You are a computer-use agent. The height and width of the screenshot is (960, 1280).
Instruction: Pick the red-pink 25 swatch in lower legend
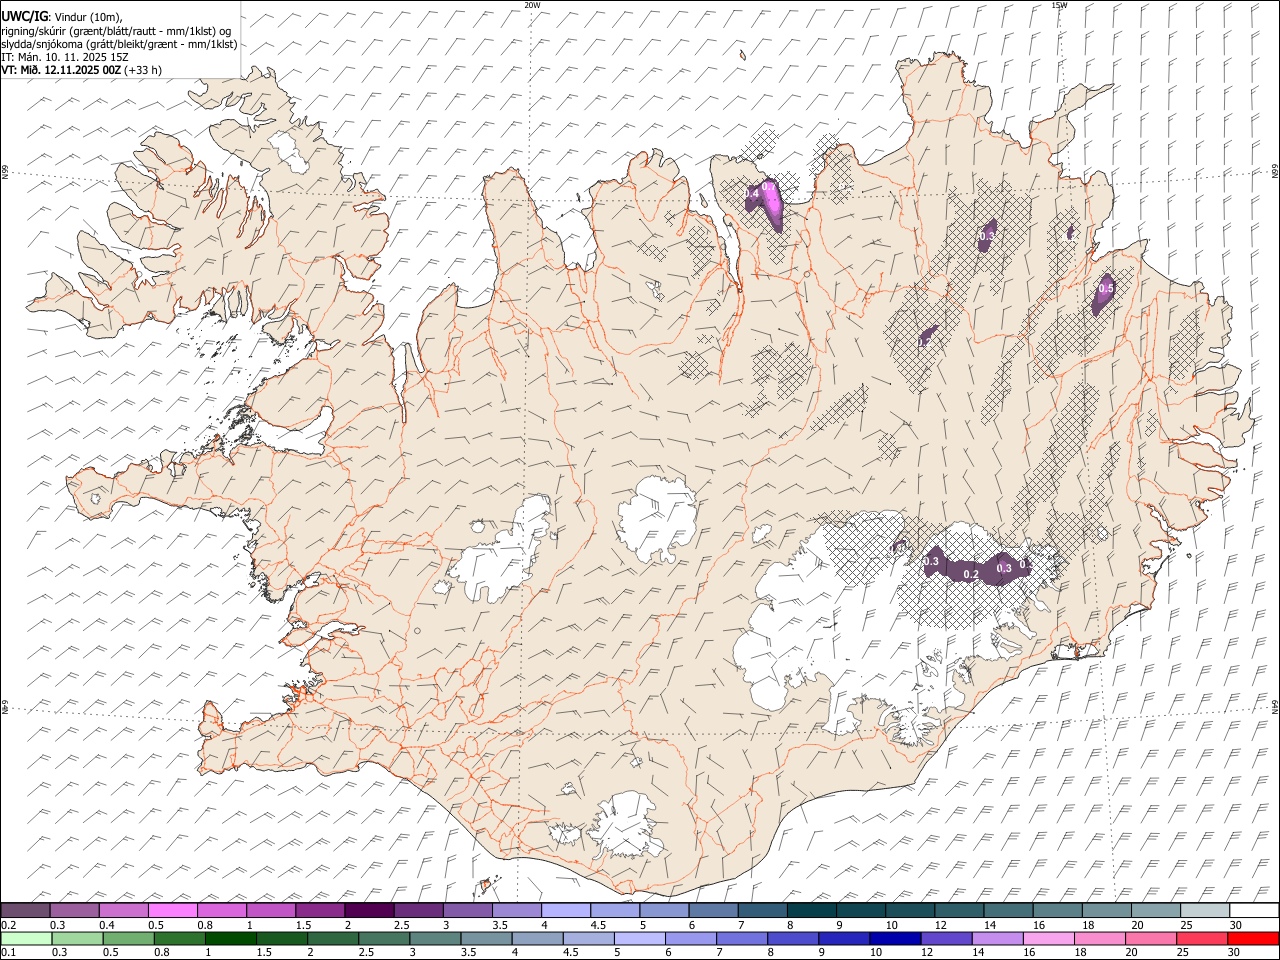pyautogui.click(x=1202, y=938)
